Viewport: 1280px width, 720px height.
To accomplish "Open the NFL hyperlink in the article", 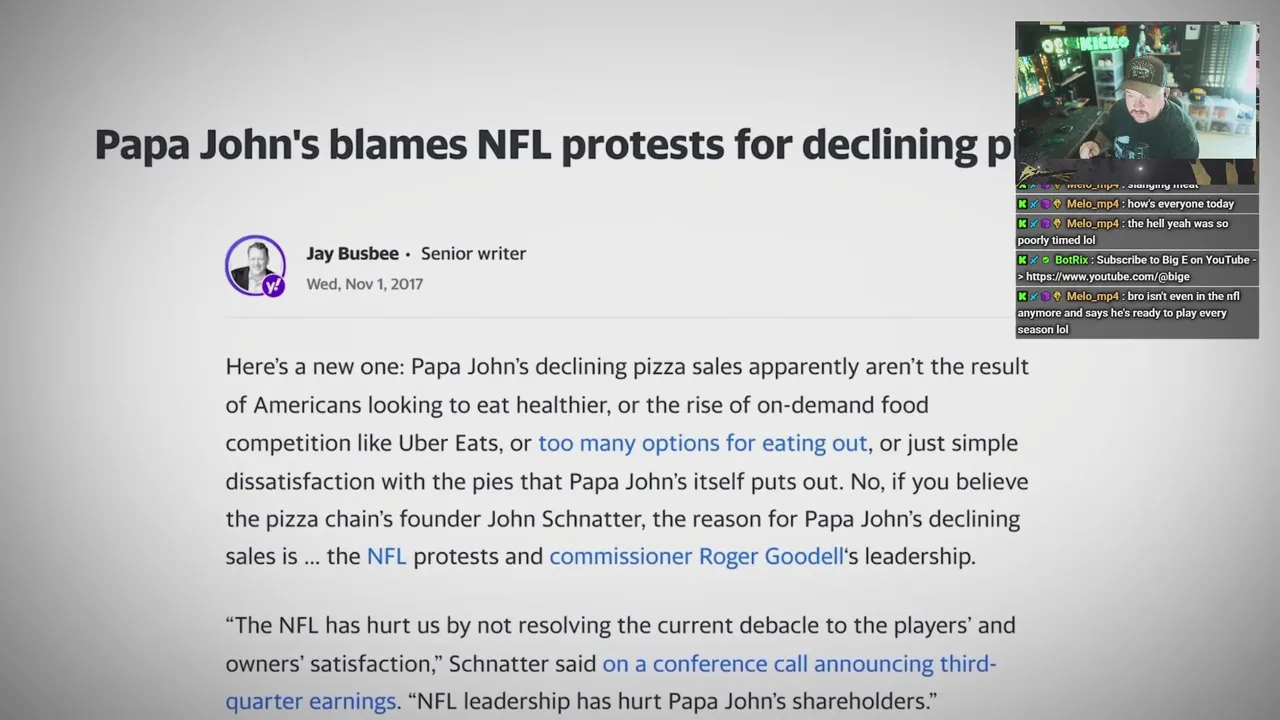I will pyautogui.click(x=386, y=556).
